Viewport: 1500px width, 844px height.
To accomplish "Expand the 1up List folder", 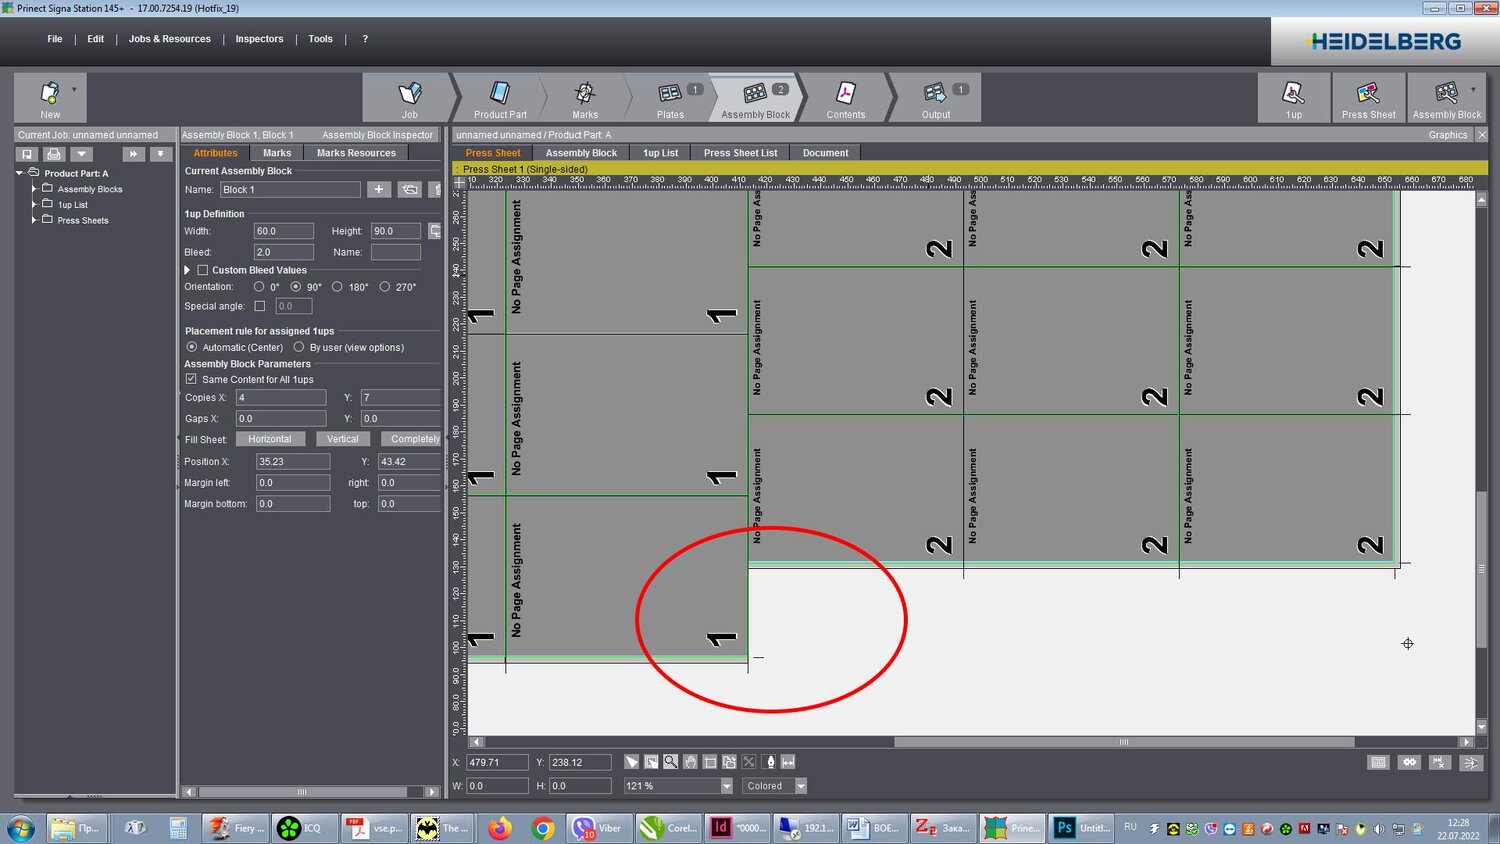I will 34,205.
